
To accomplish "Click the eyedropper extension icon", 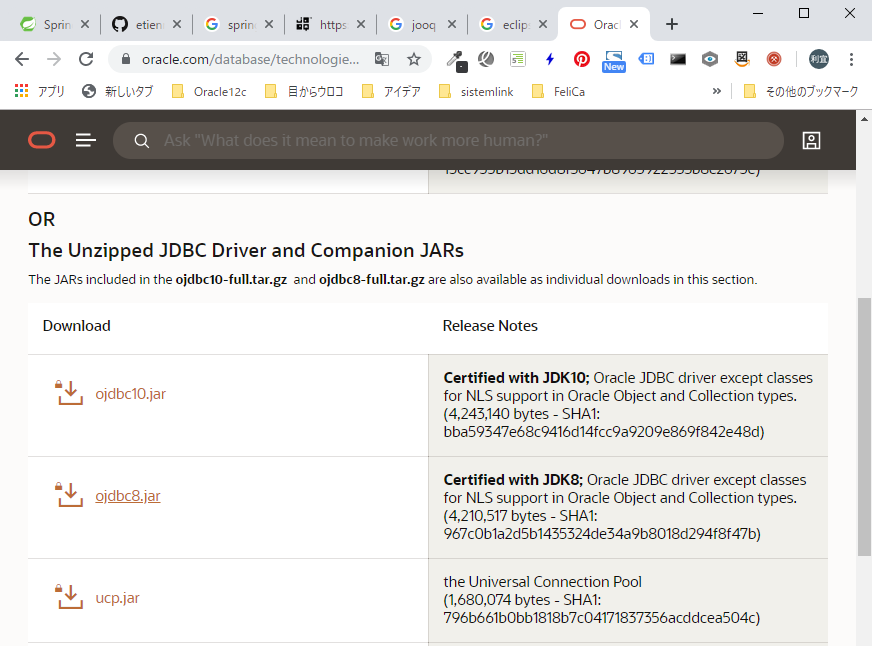I will pos(457,61).
